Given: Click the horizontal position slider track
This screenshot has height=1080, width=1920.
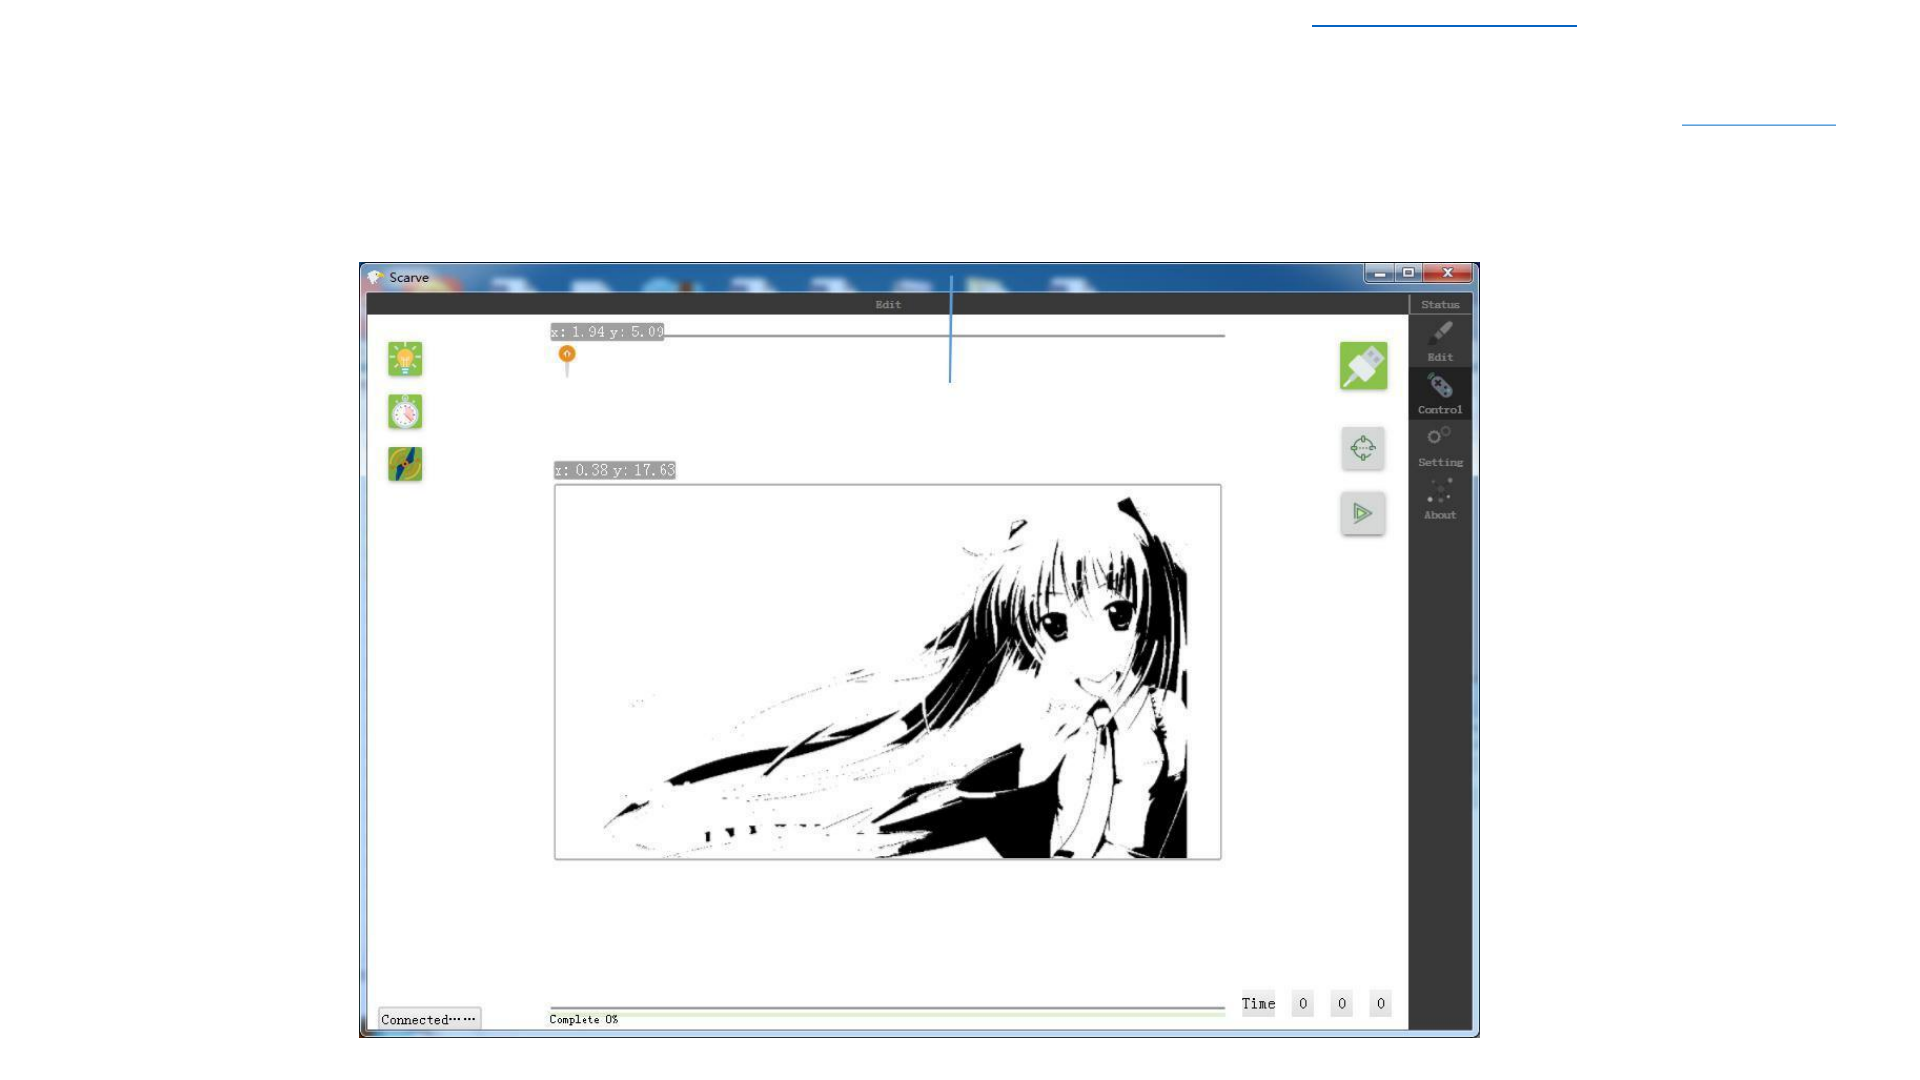Looking at the screenshot, I should (1050, 336).
